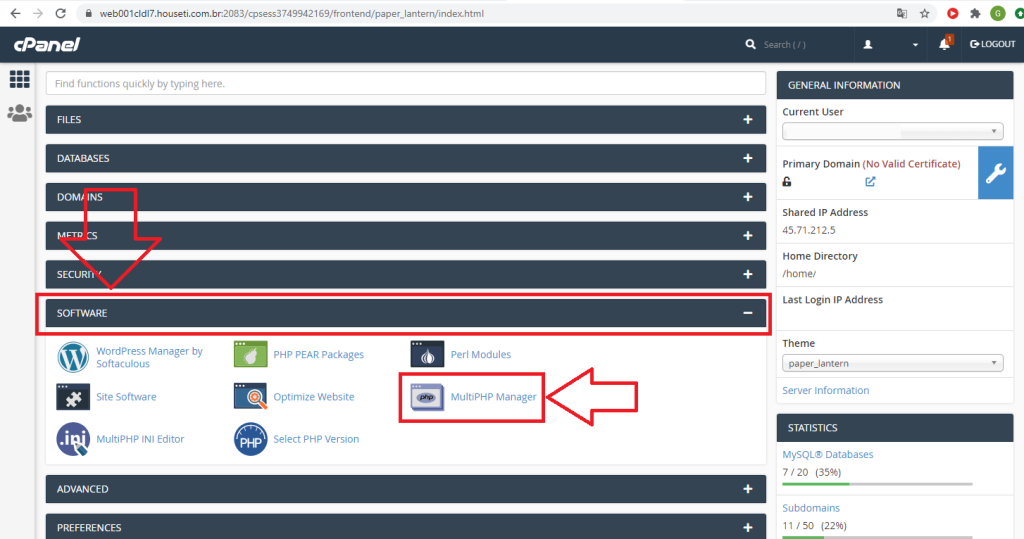Image resolution: width=1024 pixels, height=539 pixels.
Task: Open the Select PHP Version icon
Action: pyautogui.click(x=250, y=439)
